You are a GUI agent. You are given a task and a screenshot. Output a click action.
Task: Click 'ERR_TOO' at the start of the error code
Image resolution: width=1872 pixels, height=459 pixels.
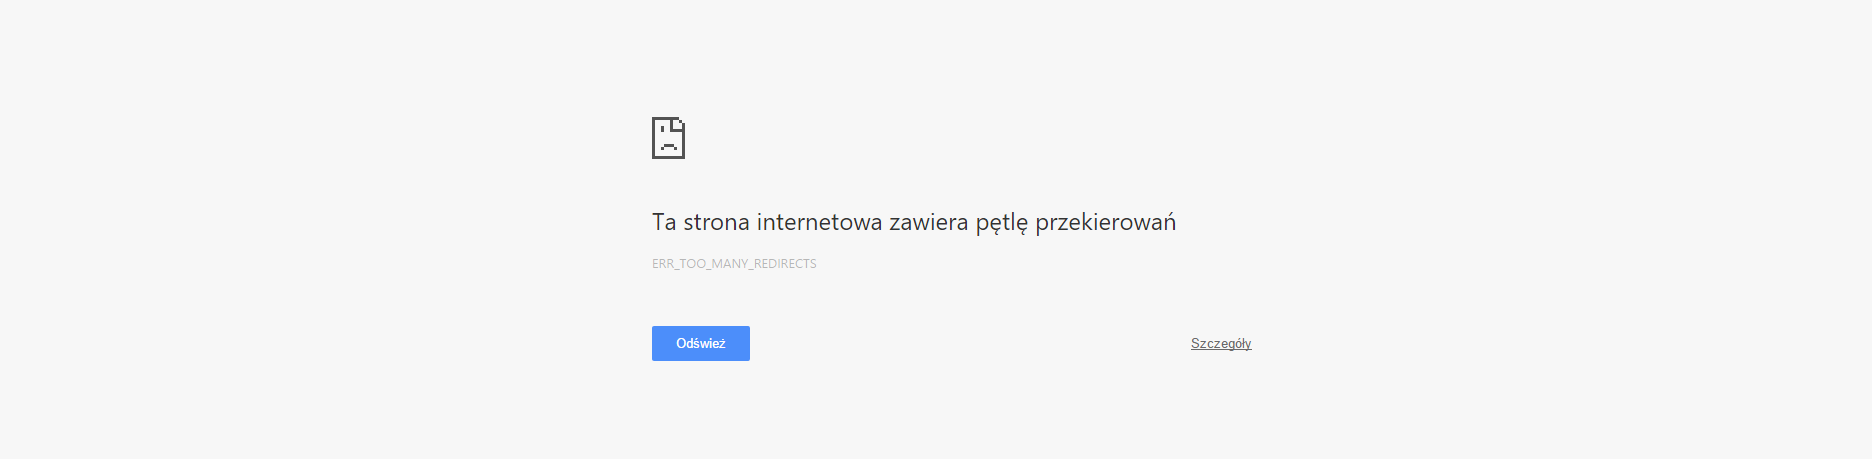[x=679, y=264]
